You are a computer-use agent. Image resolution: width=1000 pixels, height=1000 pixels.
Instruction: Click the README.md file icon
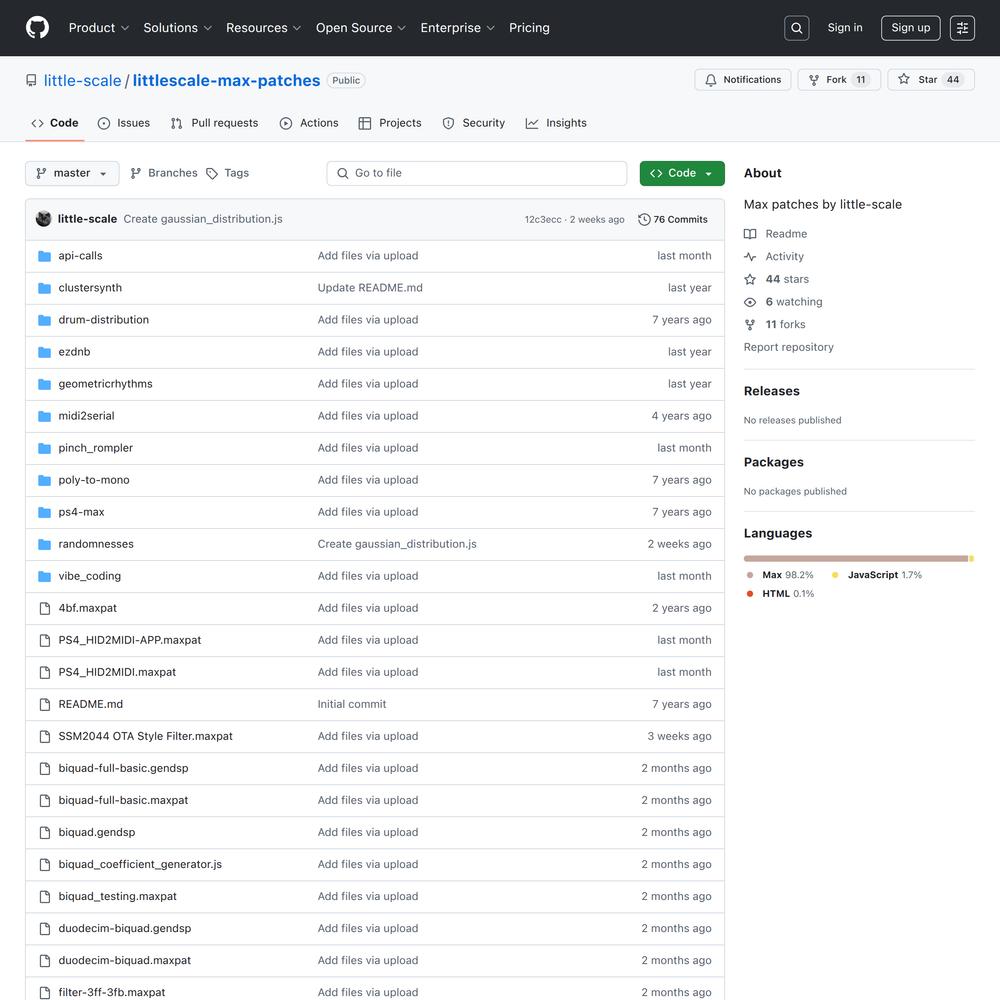[45, 704]
